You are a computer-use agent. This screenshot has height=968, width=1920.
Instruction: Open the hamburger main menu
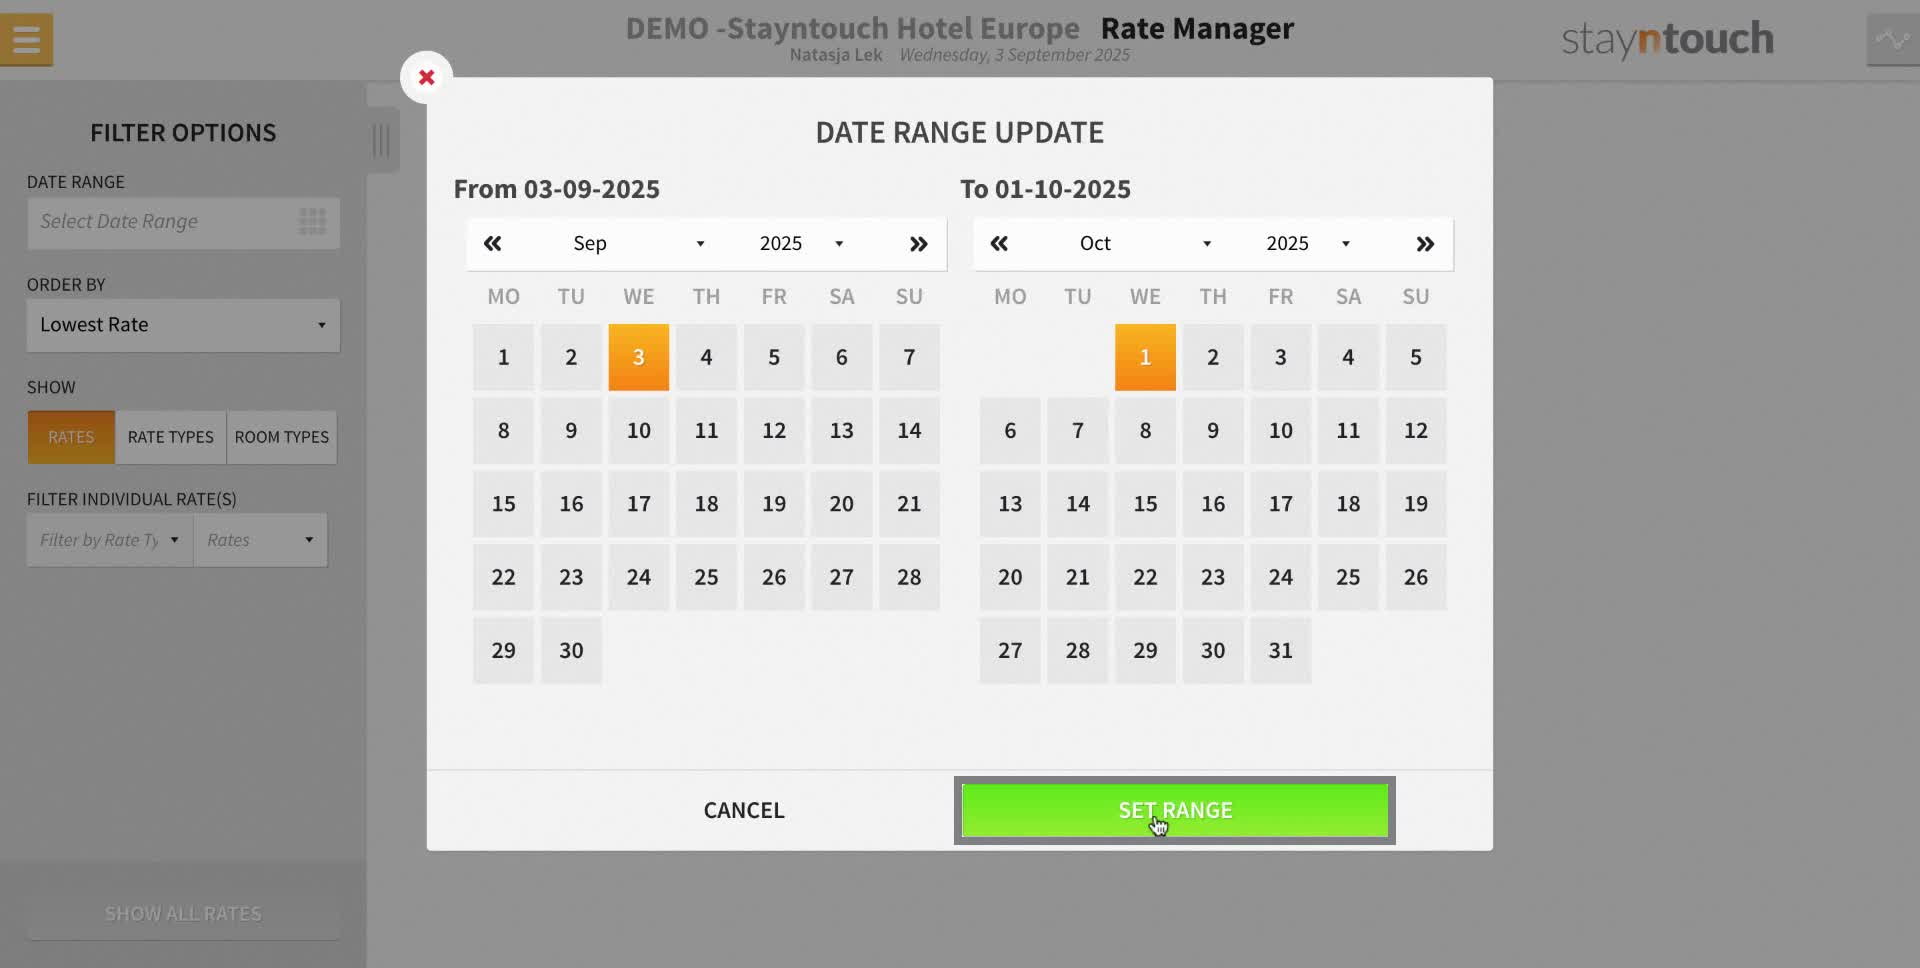27,40
